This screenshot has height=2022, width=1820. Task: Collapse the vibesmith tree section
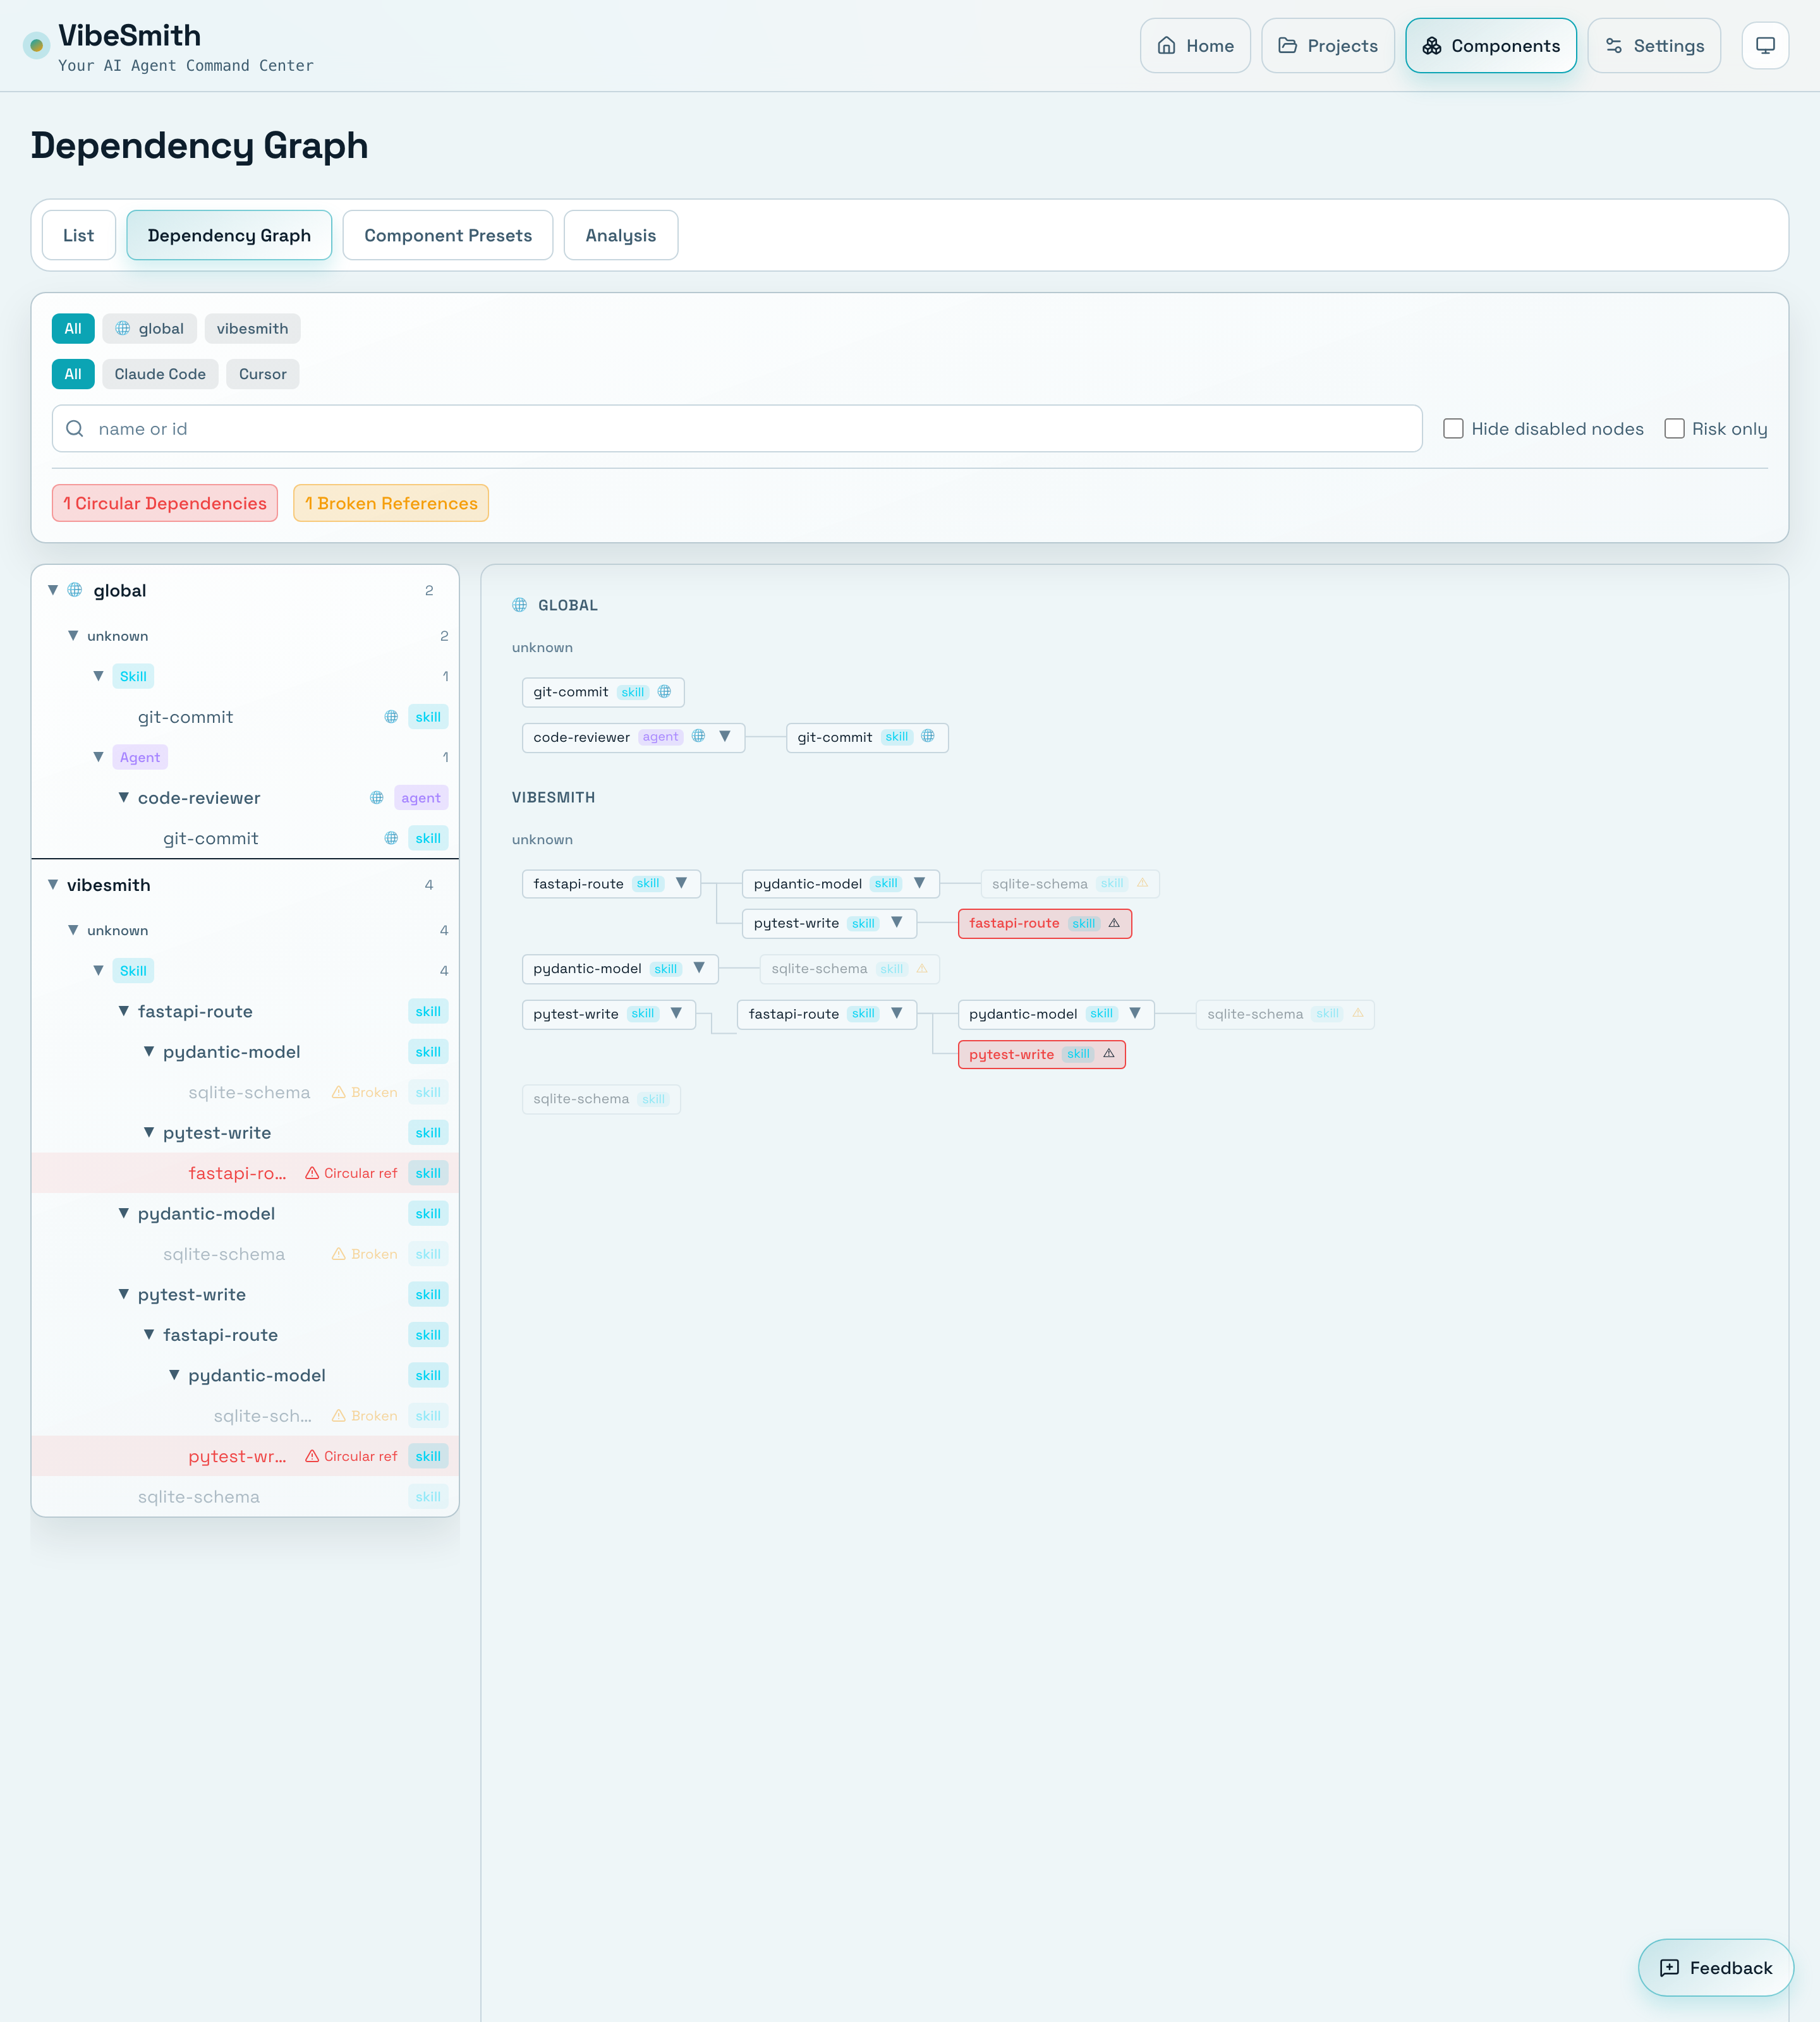52,885
